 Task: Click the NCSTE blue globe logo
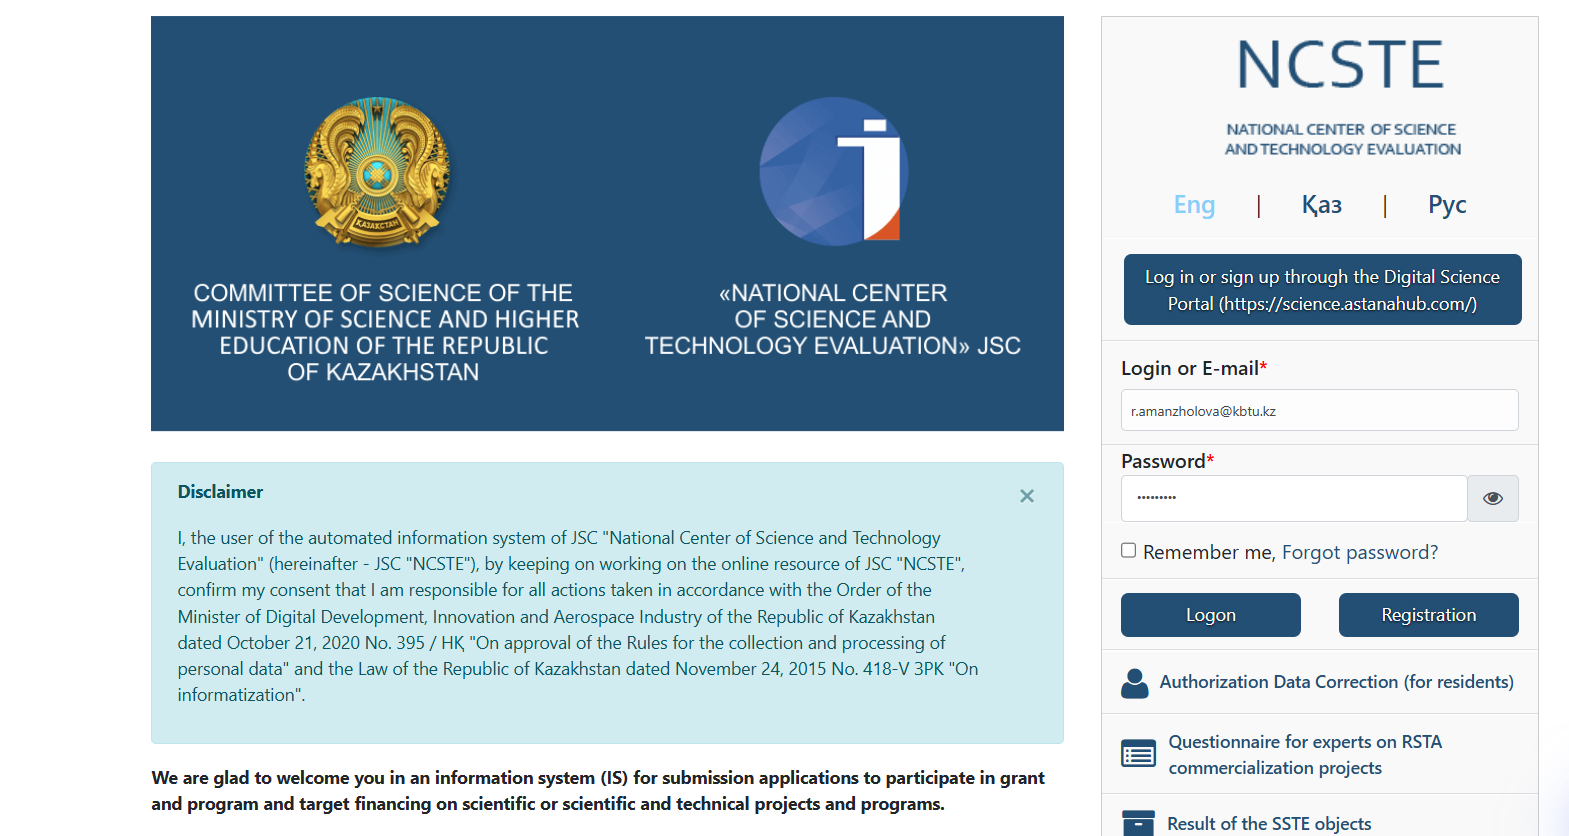833,171
